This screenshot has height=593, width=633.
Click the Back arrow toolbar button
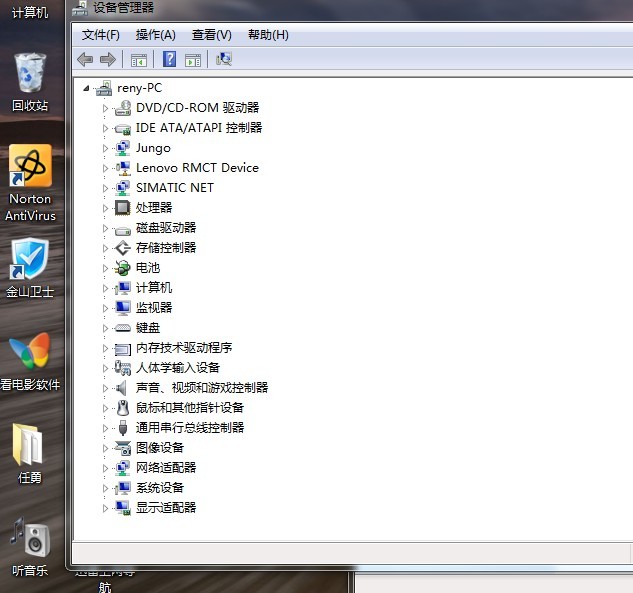pyautogui.click(x=85, y=60)
